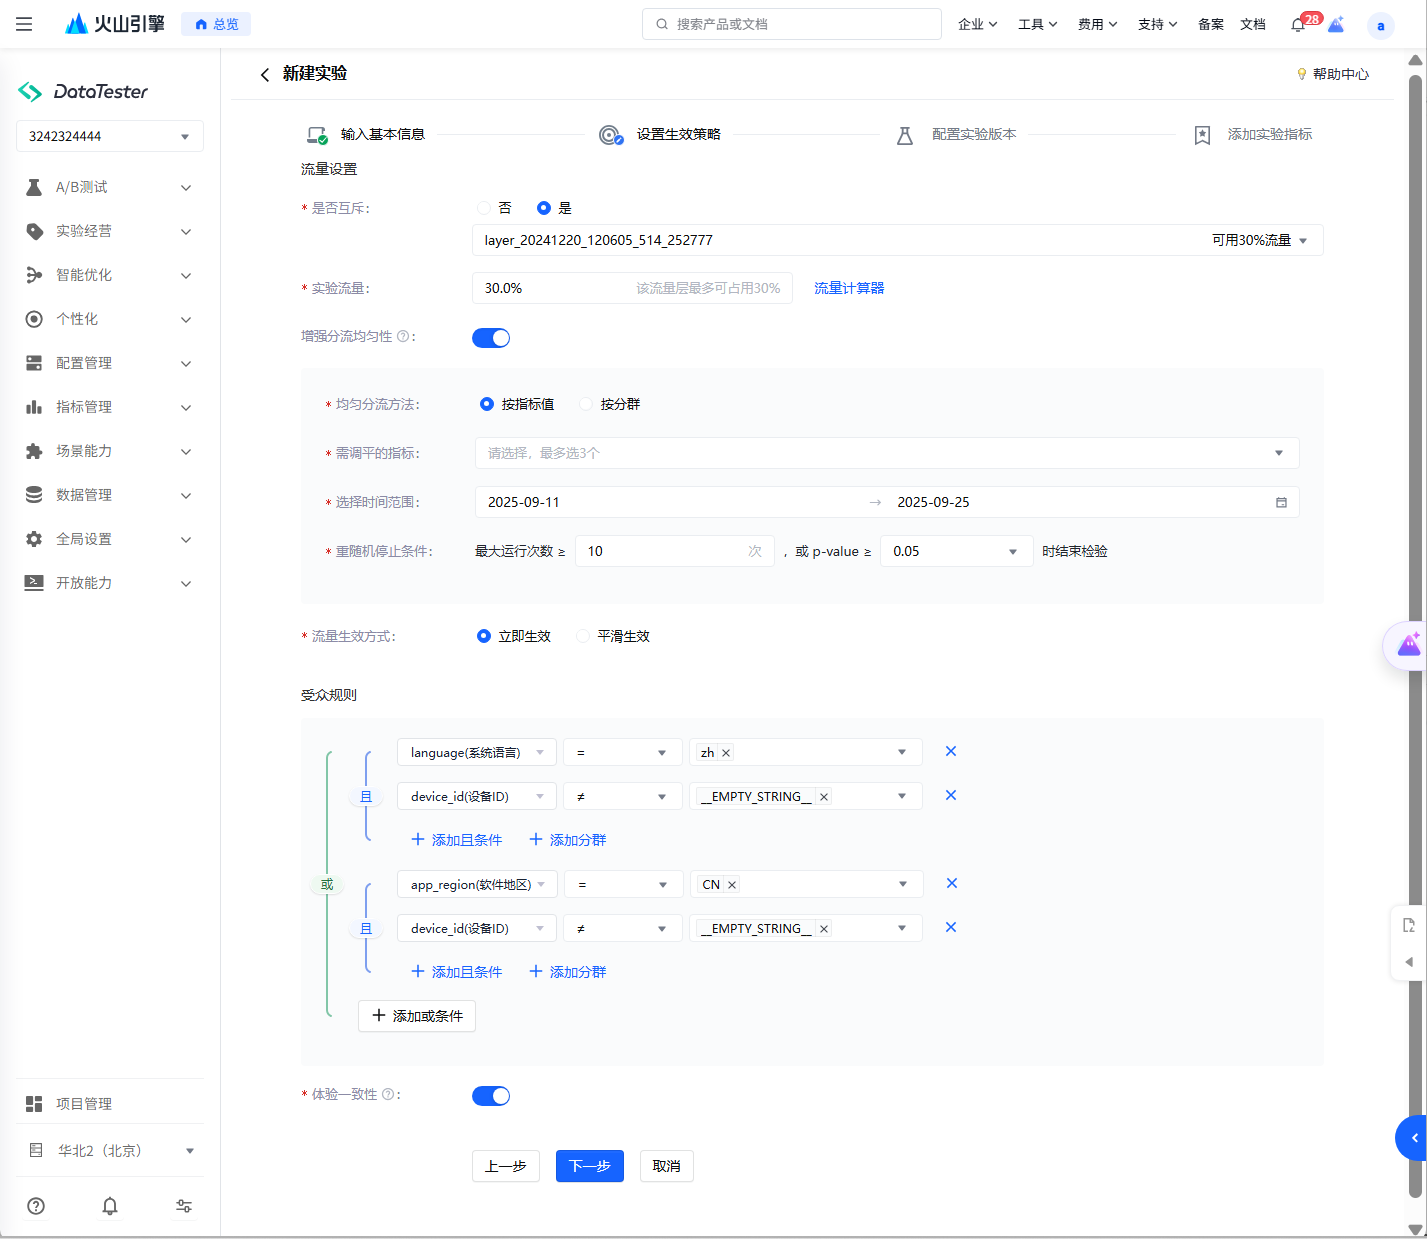The image size is (1427, 1239).
Task: Open the 支持 top menu
Action: point(1157,24)
